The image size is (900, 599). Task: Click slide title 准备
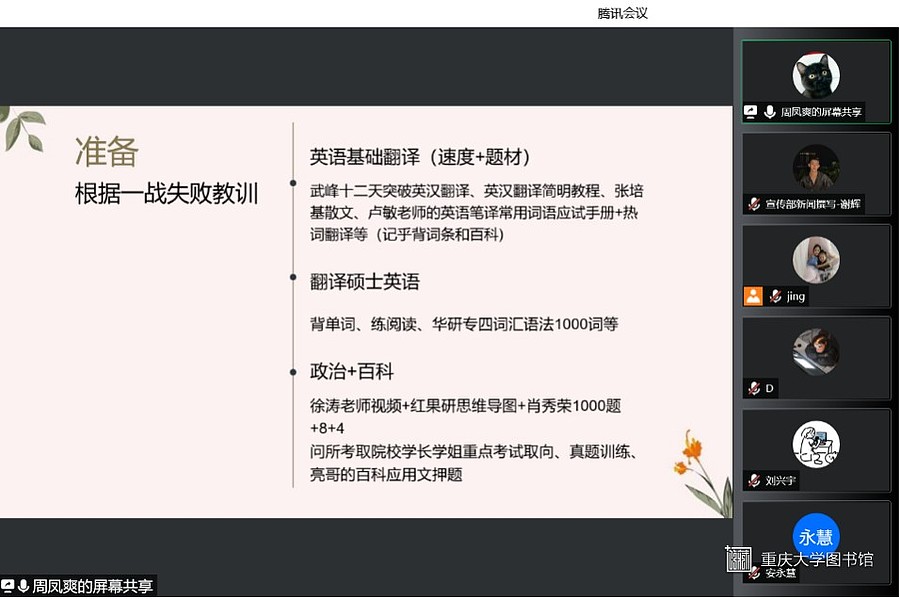click(x=107, y=151)
